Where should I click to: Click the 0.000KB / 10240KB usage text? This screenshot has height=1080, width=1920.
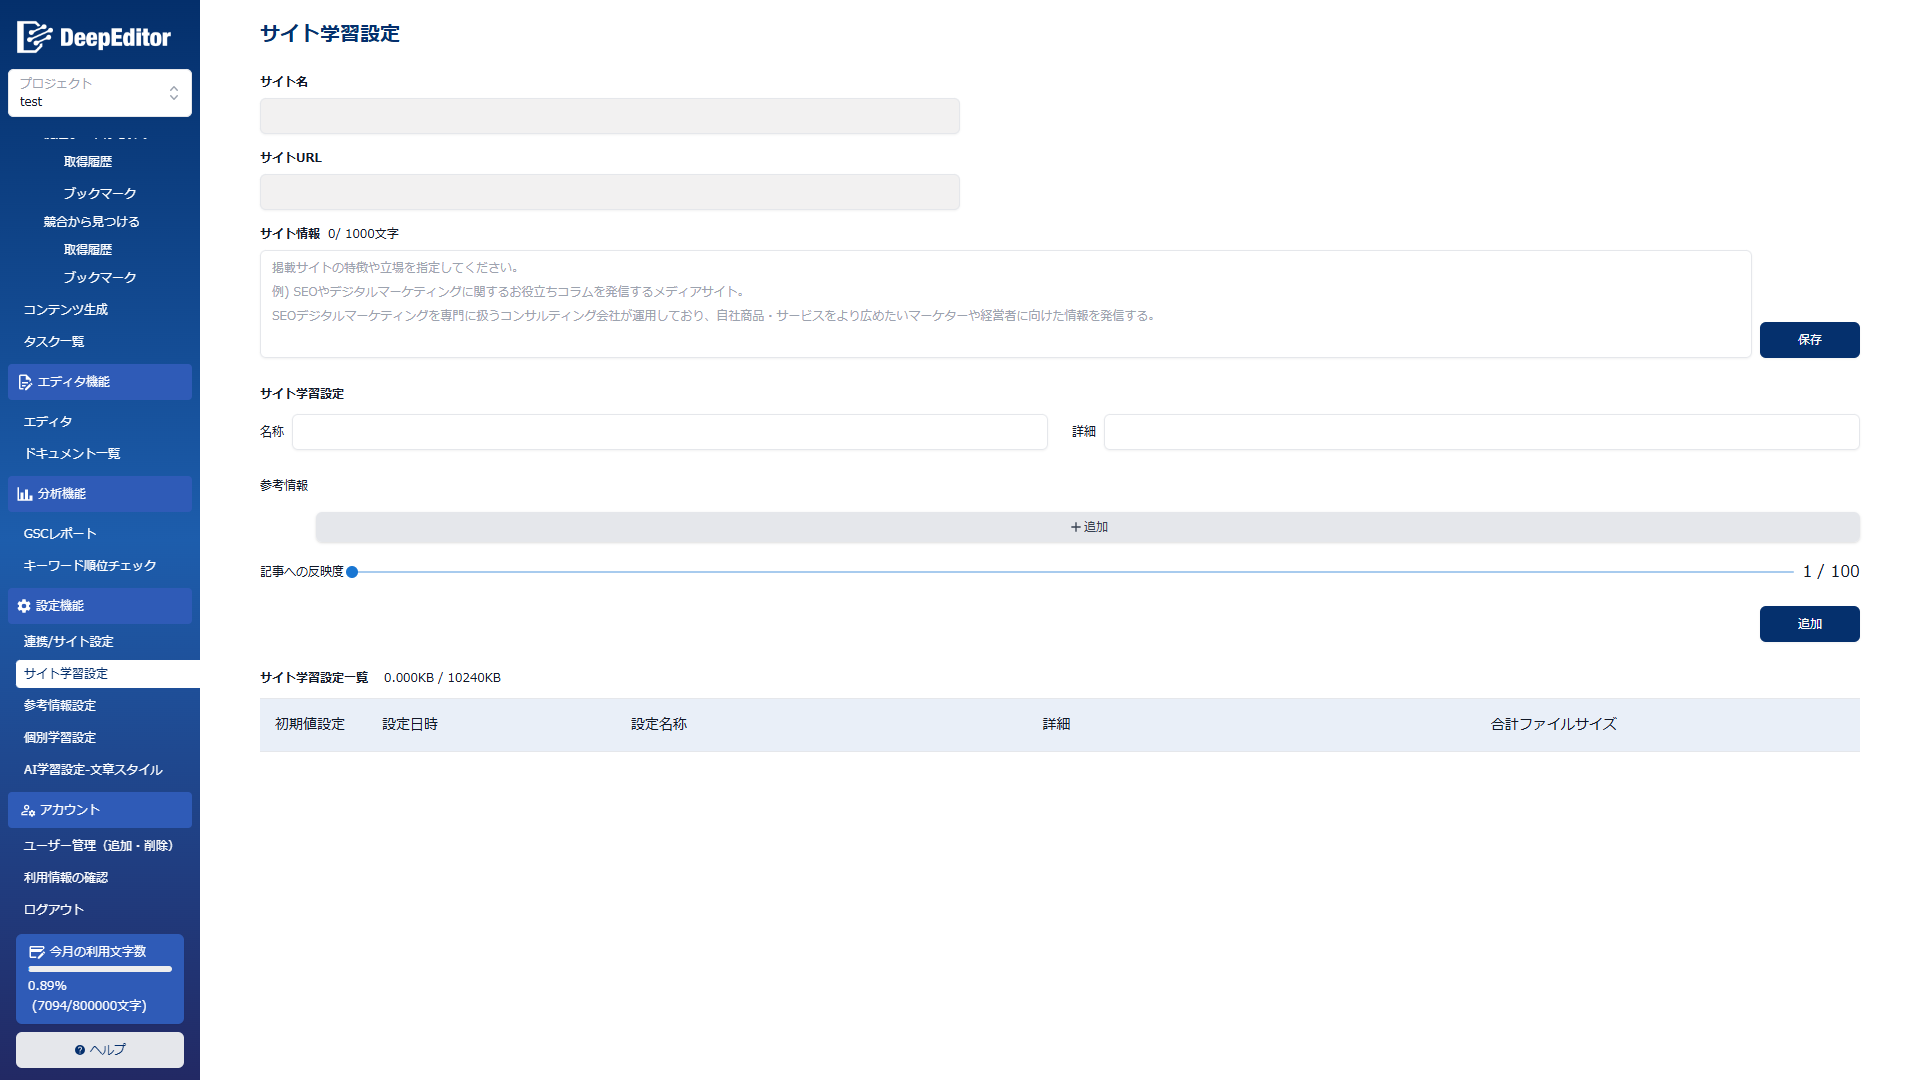point(442,678)
